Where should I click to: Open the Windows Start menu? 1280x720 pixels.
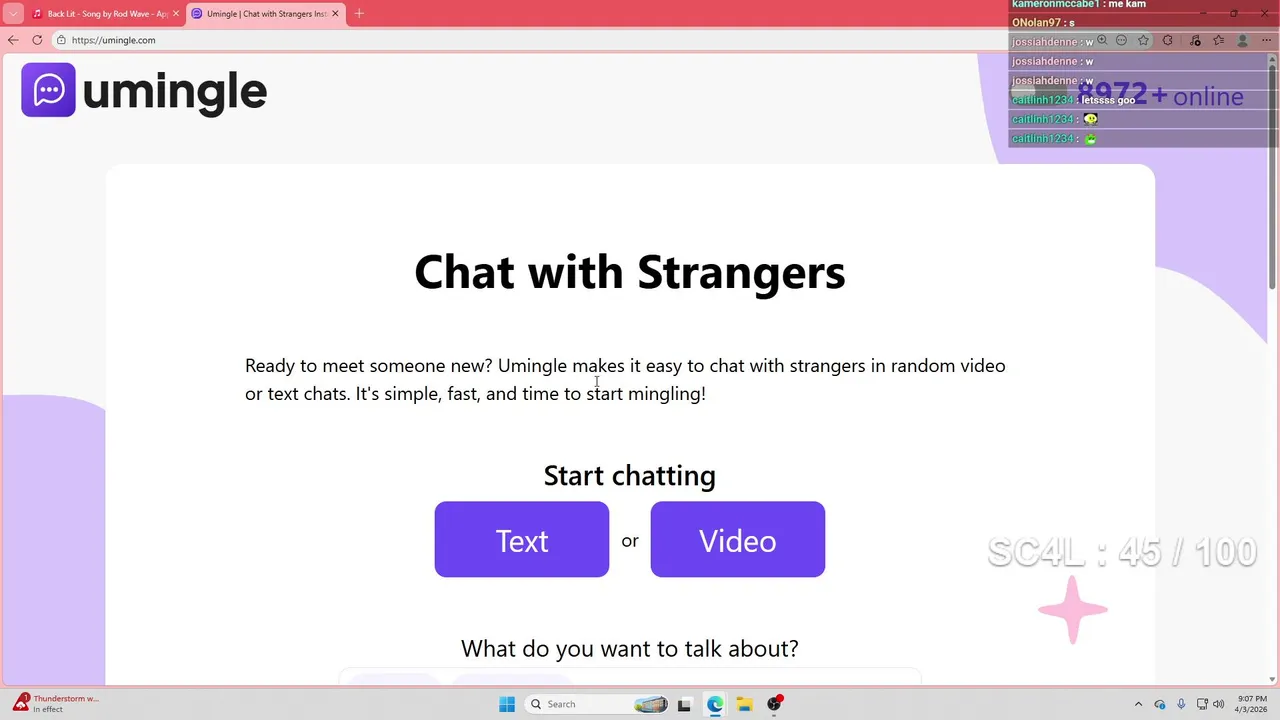coord(507,704)
